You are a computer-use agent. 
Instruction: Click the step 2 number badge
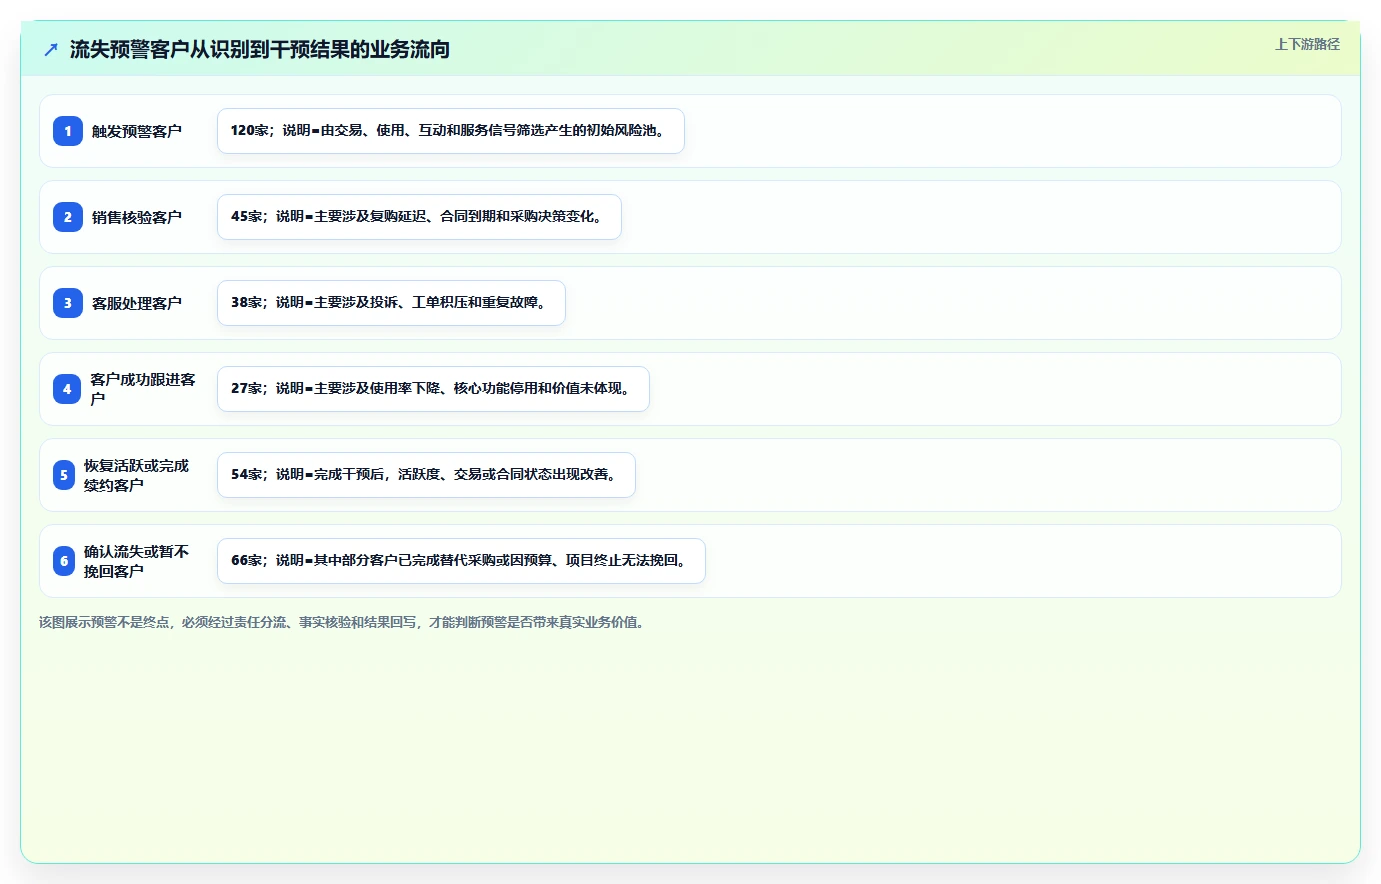coord(68,217)
